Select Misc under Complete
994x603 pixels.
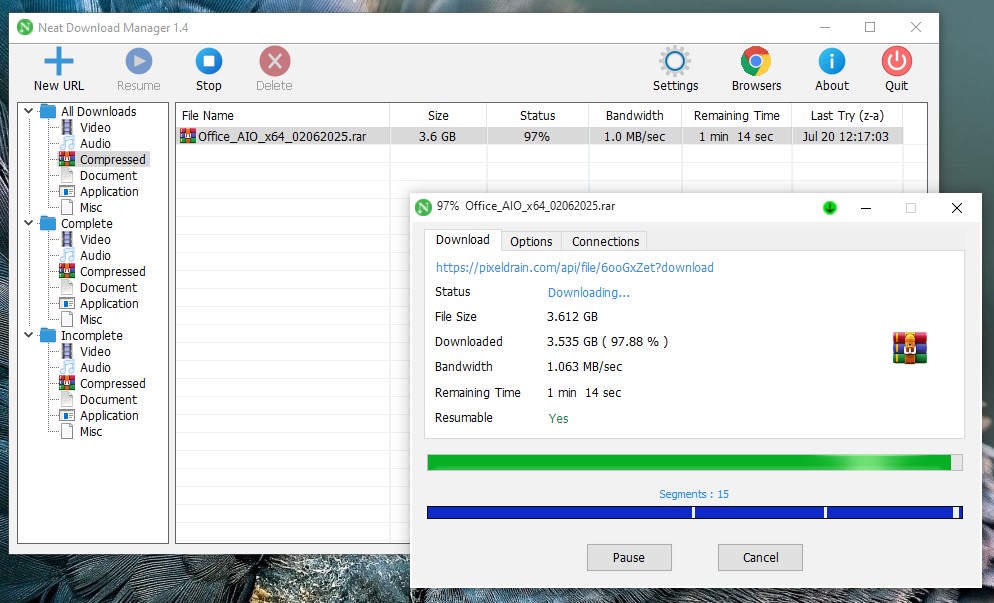click(91, 320)
